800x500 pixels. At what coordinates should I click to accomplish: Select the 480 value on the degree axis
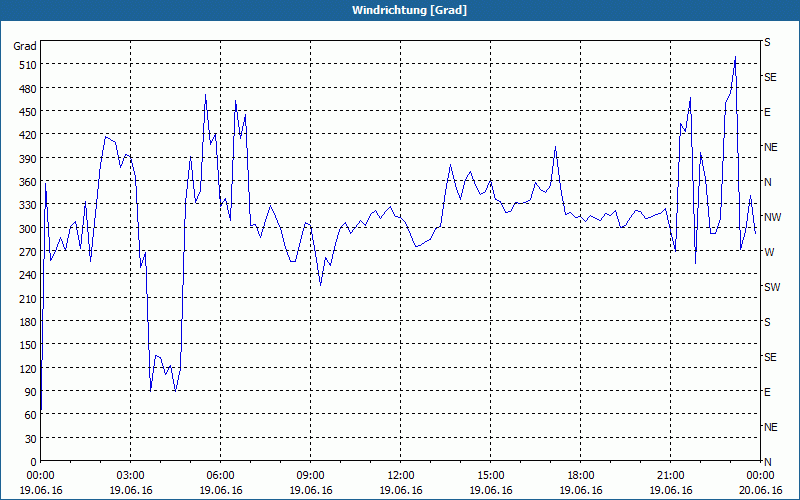pos(28,89)
